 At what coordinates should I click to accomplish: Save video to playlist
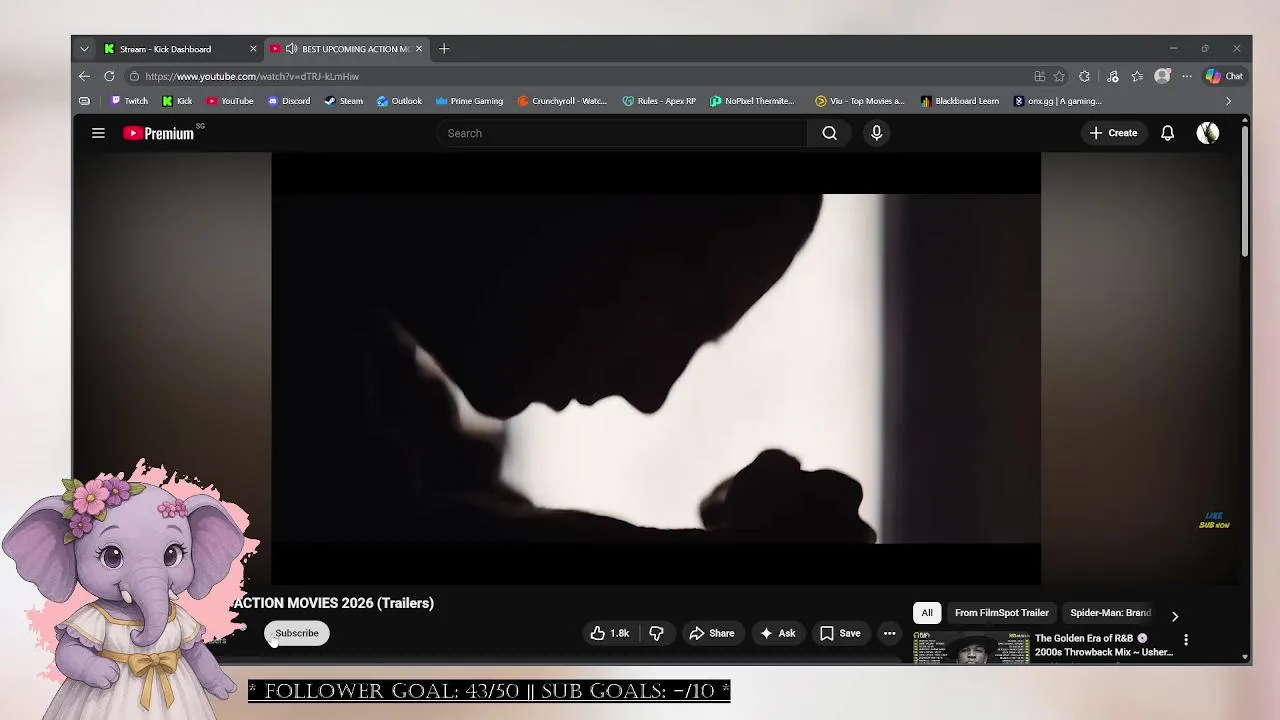[x=840, y=633]
